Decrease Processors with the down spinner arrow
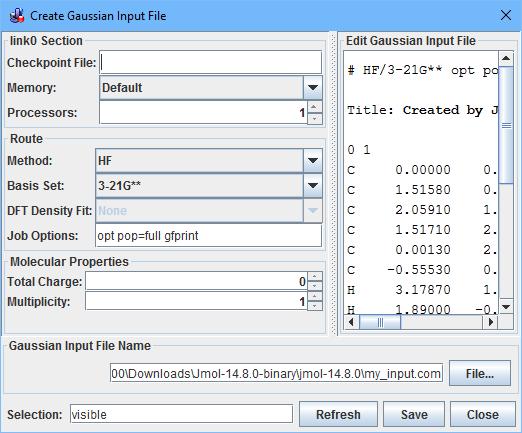This screenshot has height=433, width=522. [315, 119]
